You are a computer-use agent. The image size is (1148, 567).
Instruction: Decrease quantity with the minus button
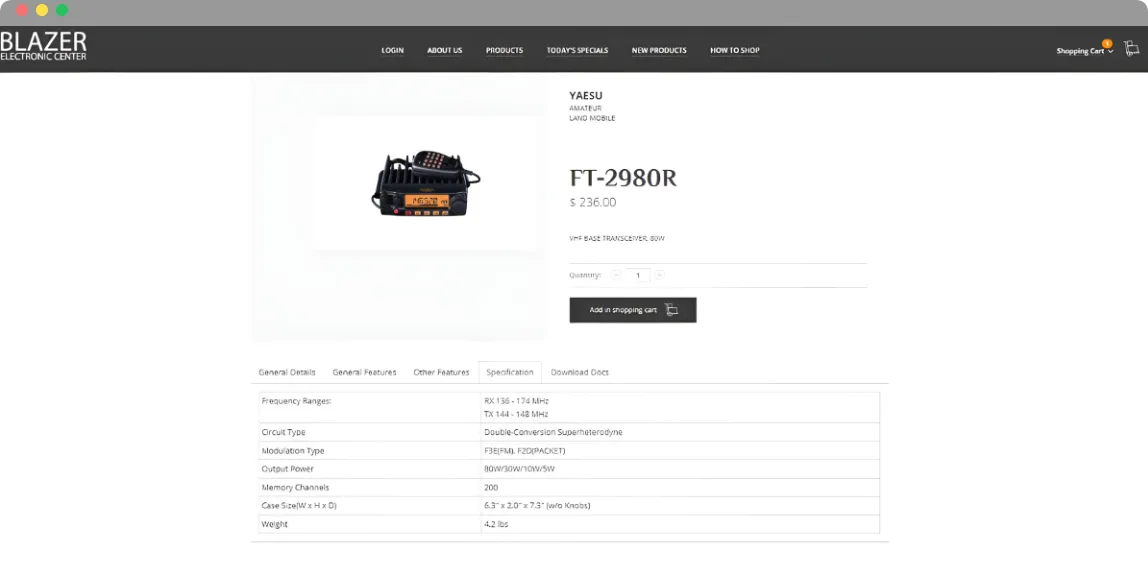coord(616,275)
